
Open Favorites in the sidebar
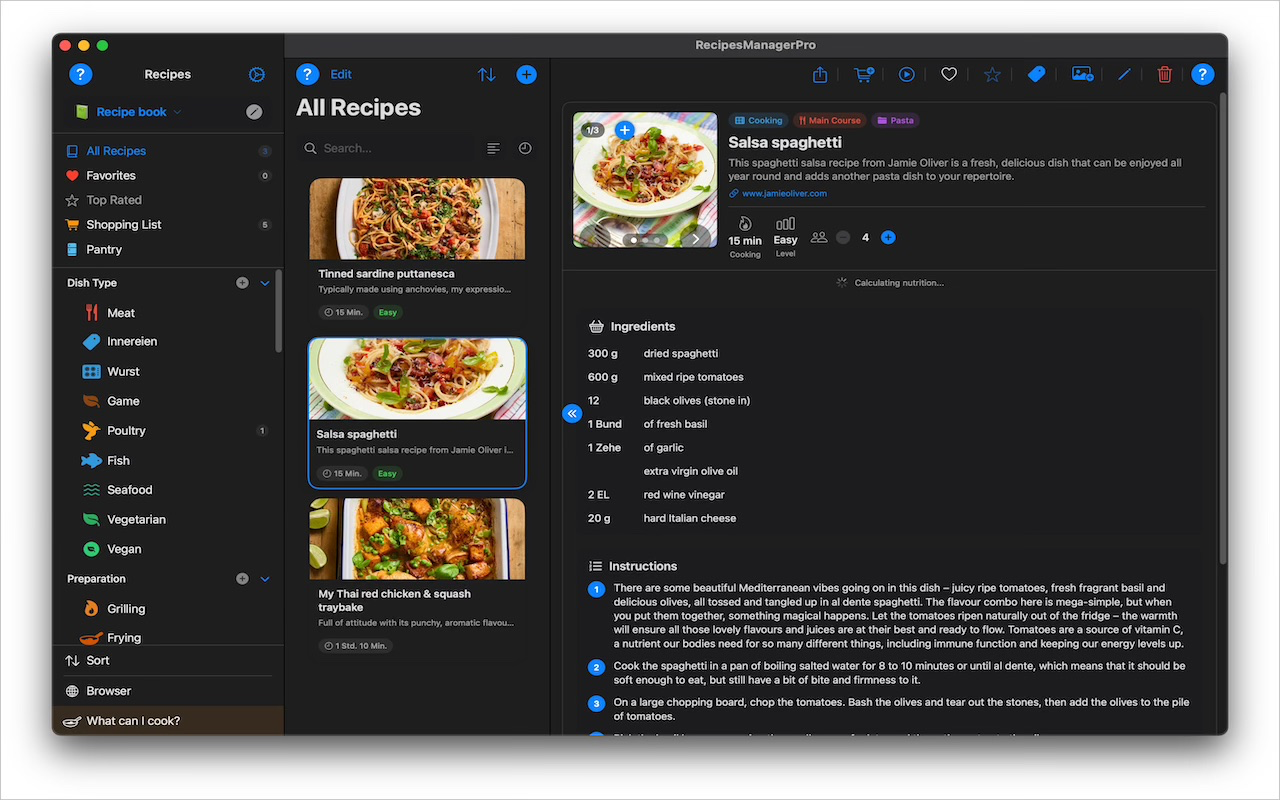(x=168, y=175)
